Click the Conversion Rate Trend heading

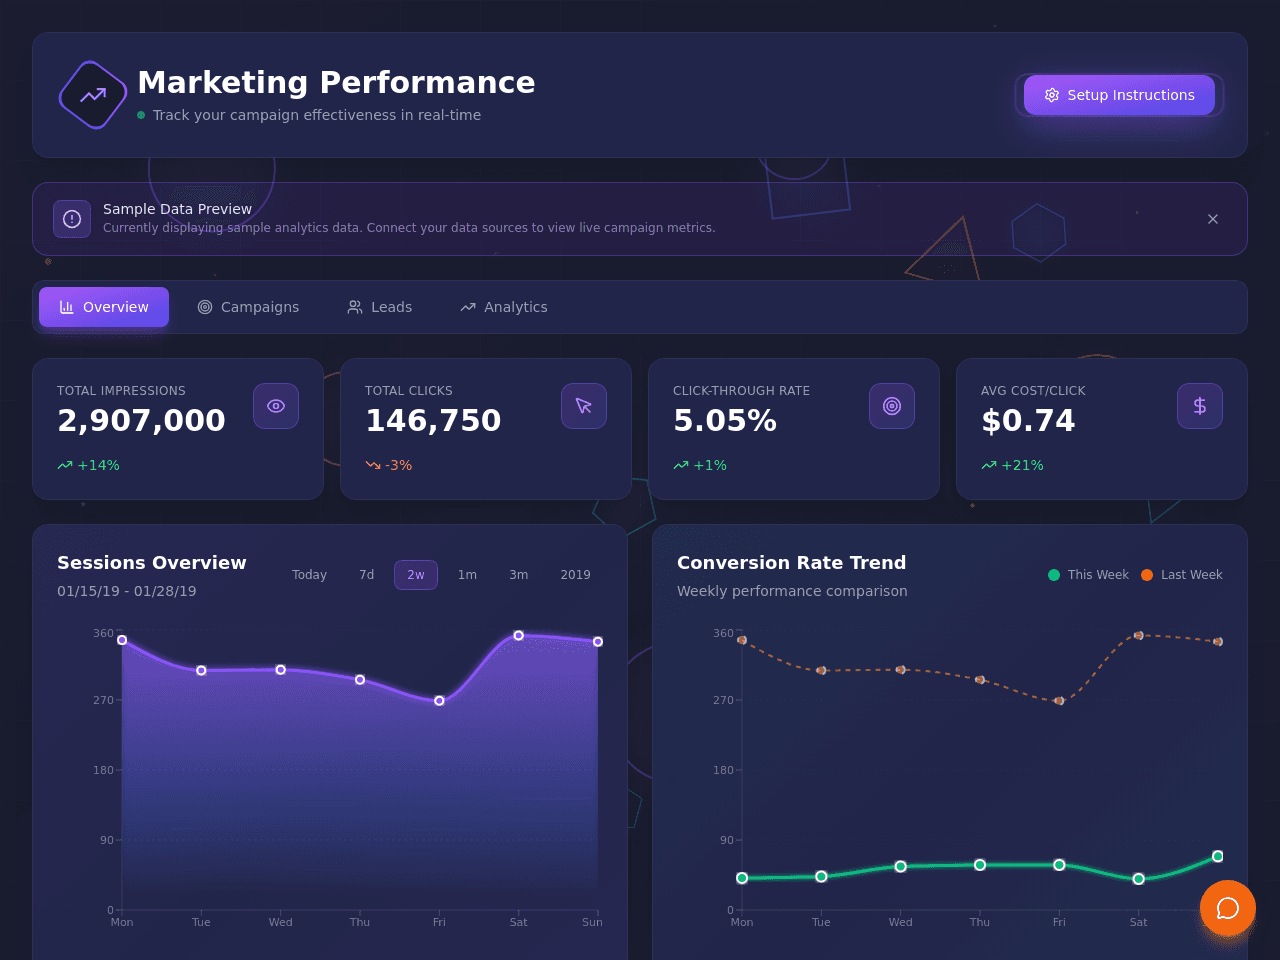click(792, 563)
